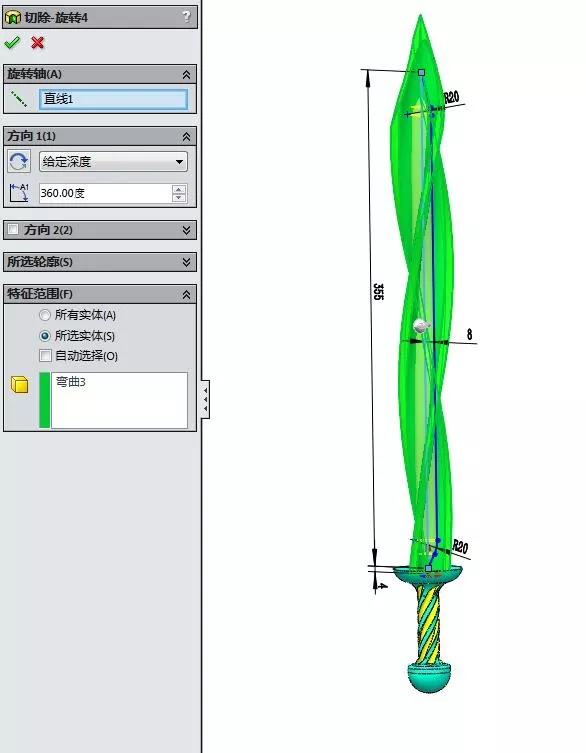Open help via the question mark icon
The height and width of the screenshot is (753, 586).
(186, 17)
